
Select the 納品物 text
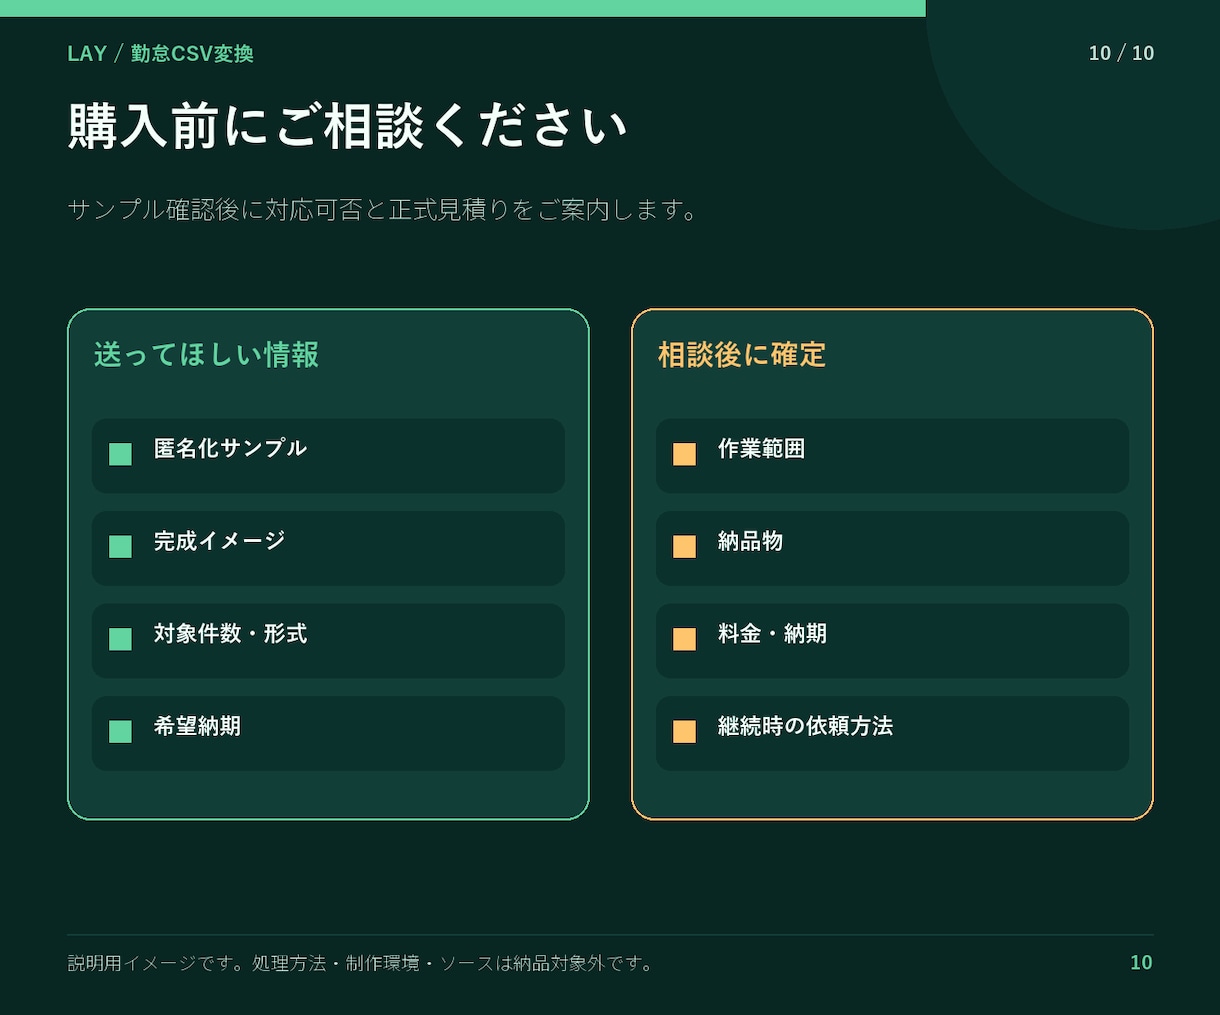[750, 541]
